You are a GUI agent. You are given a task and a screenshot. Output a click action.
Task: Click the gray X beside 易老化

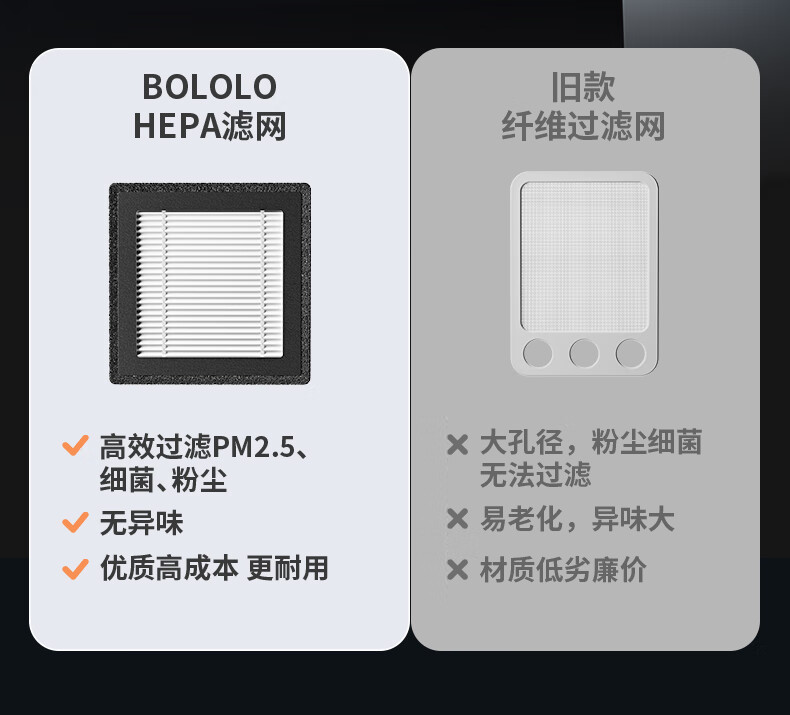pyautogui.click(x=457, y=519)
